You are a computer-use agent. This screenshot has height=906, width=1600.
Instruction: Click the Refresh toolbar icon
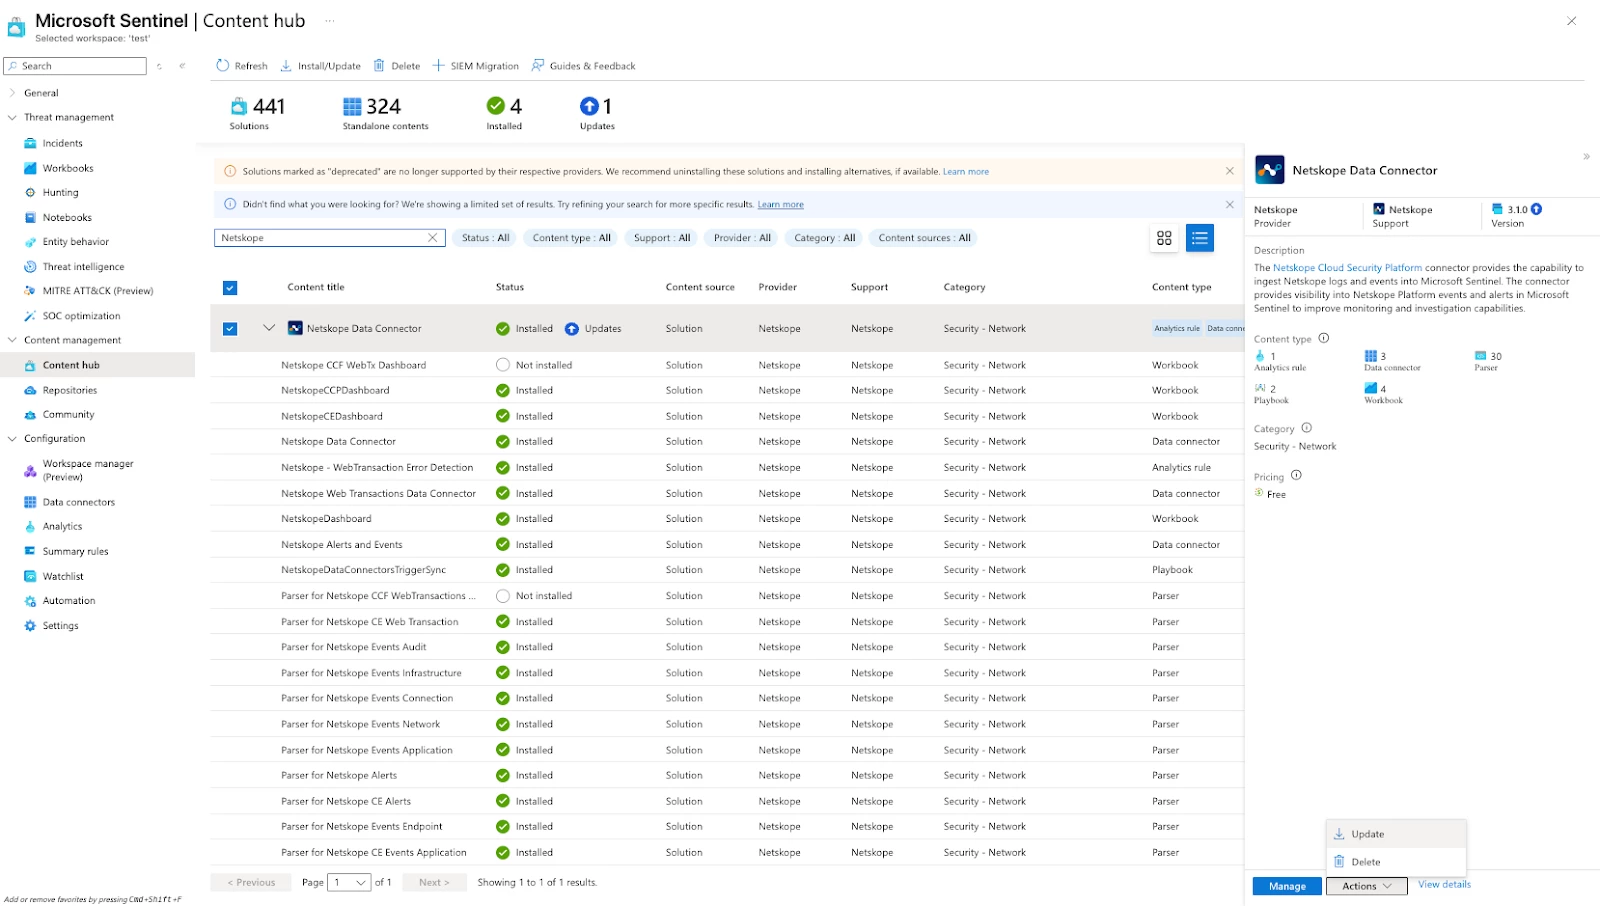[223, 66]
